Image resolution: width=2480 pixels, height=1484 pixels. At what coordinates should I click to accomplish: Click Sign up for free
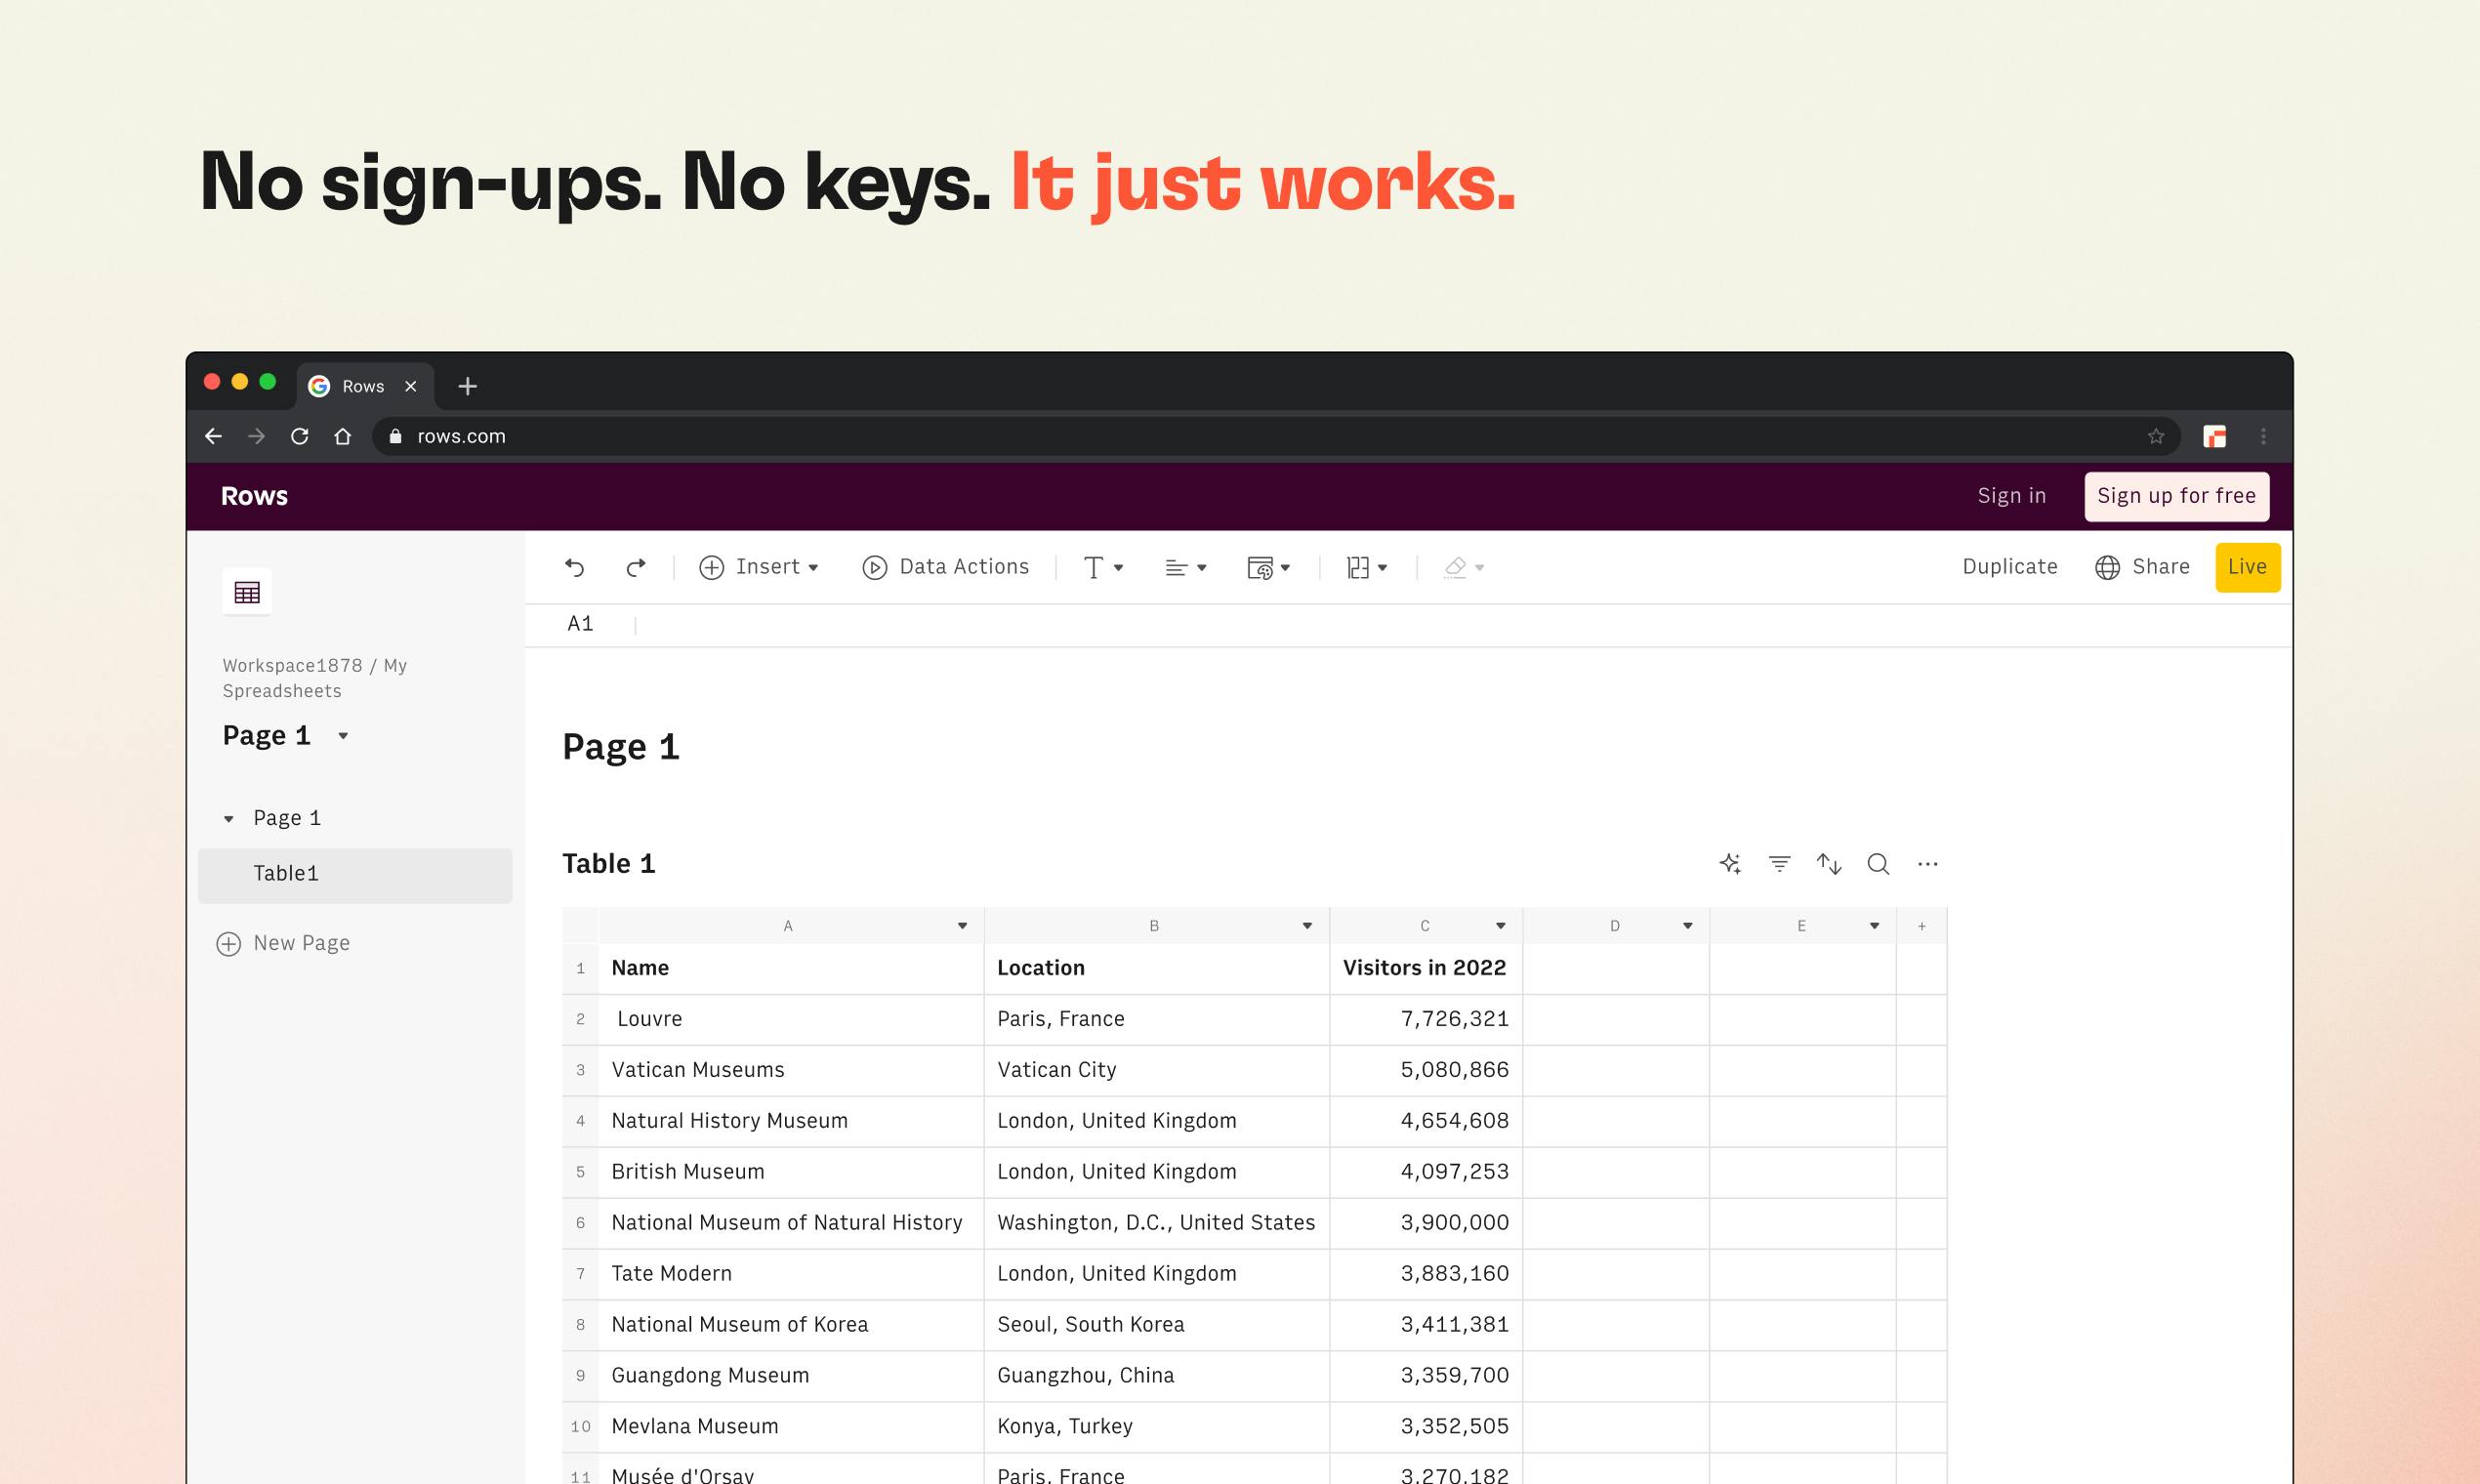[x=2176, y=496]
